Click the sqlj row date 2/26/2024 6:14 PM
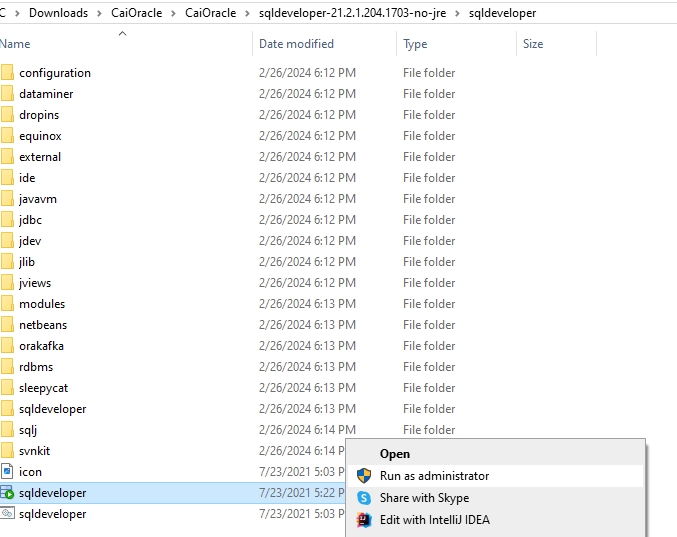677x537 pixels. [x=307, y=430]
